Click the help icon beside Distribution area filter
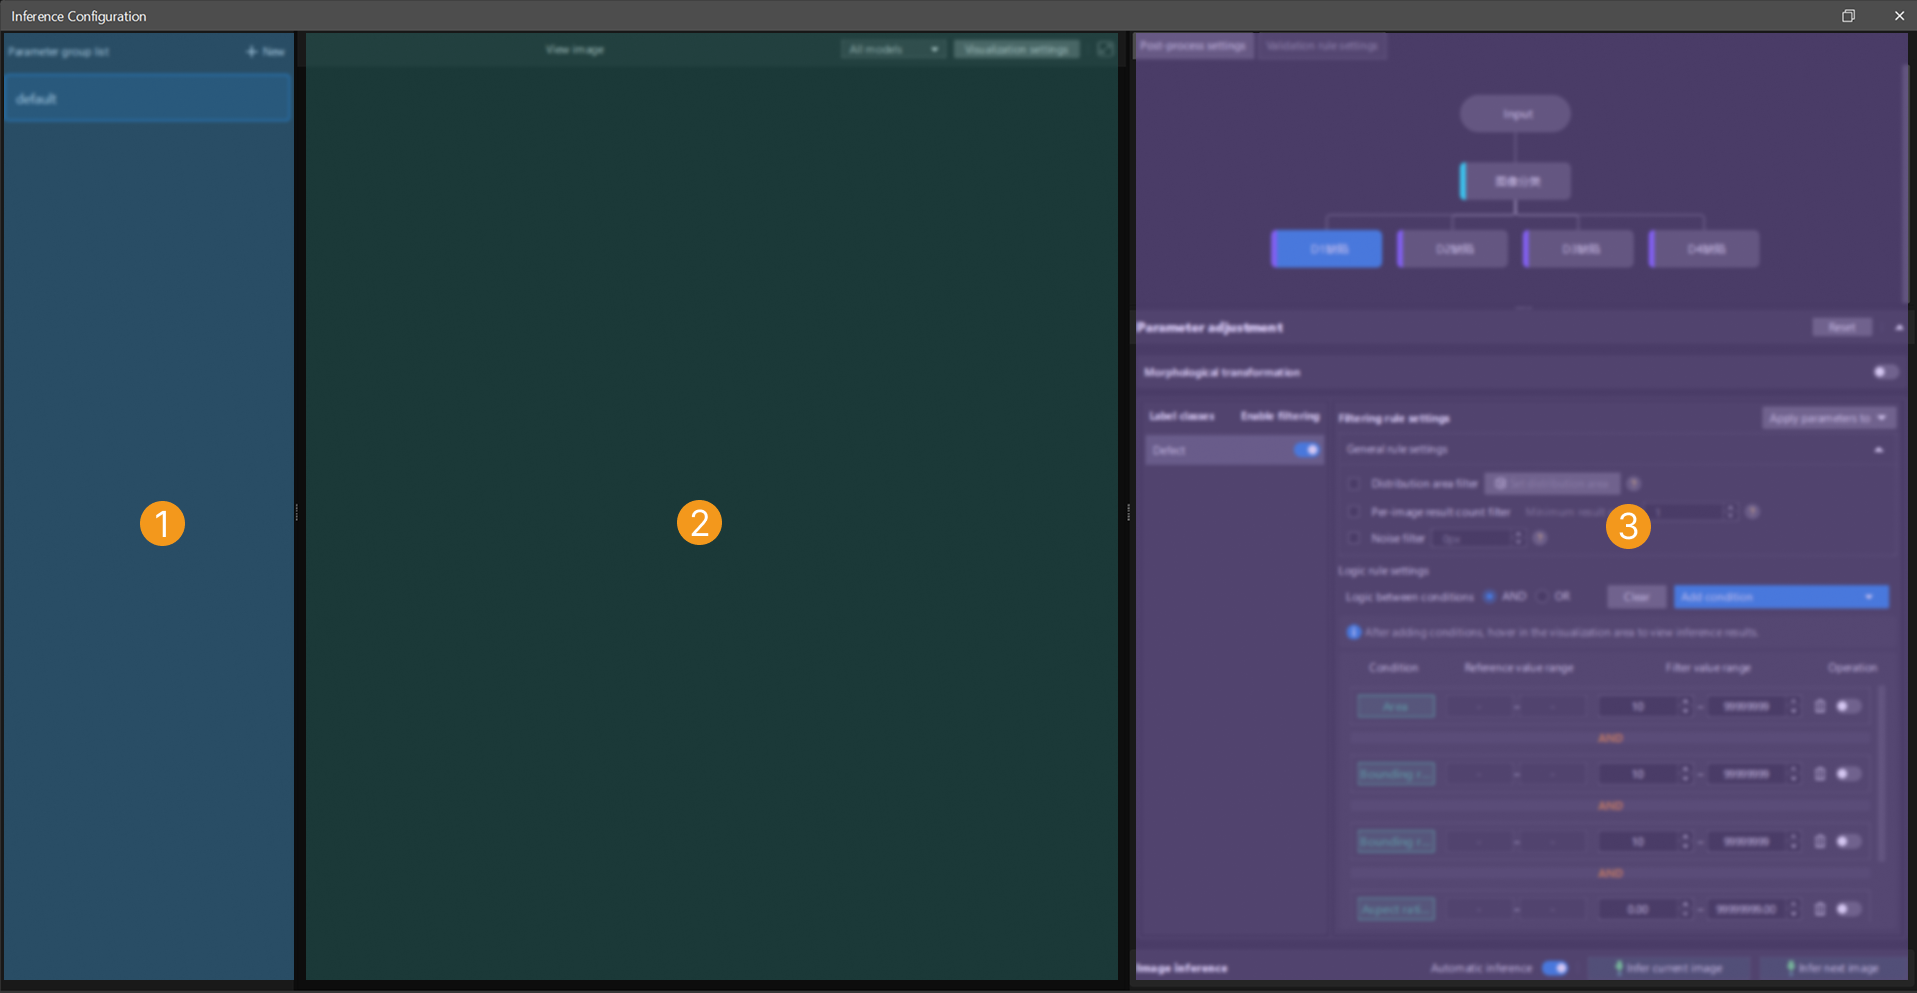Image resolution: width=1917 pixels, height=993 pixels. point(1635,483)
